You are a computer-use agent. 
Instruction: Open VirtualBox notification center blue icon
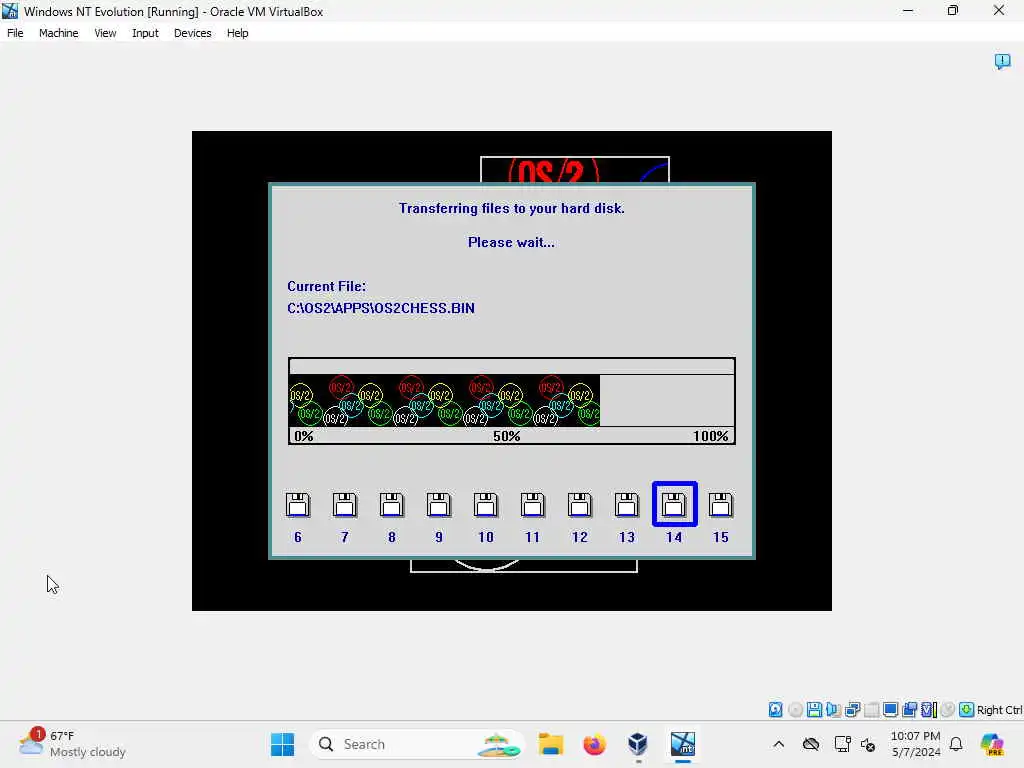pos(1002,61)
